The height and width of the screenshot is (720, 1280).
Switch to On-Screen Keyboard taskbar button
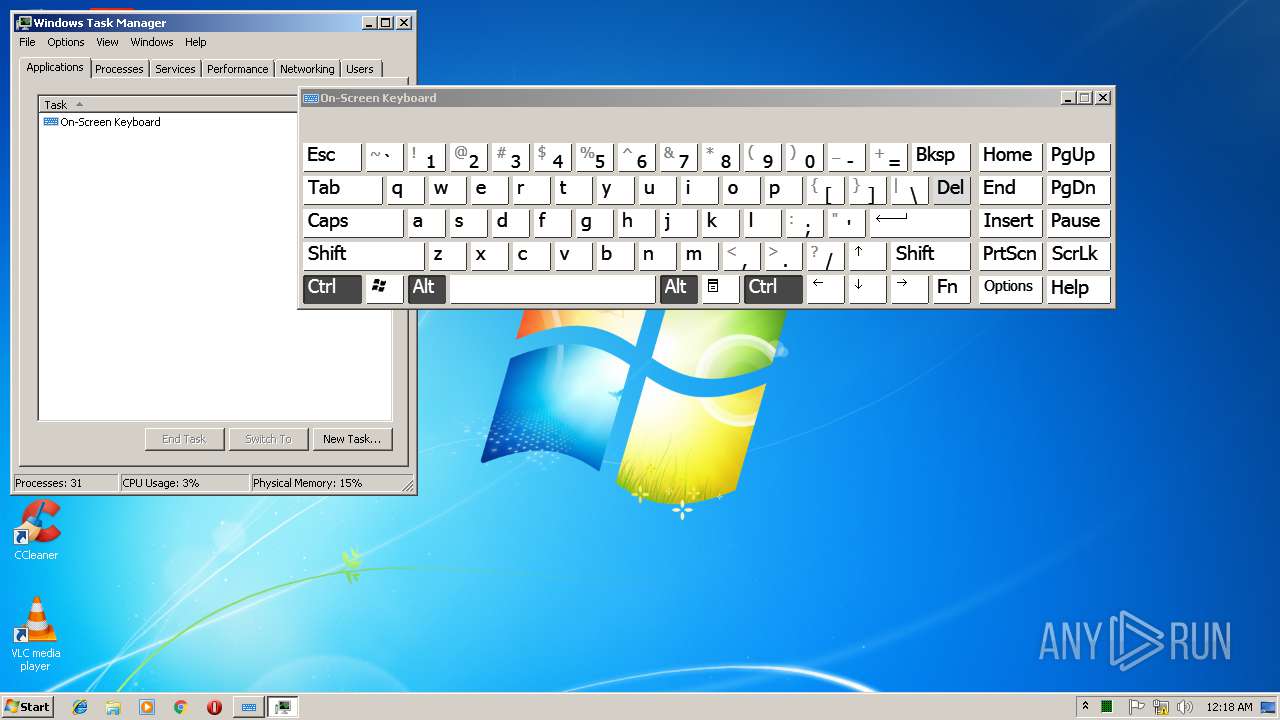[249, 707]
